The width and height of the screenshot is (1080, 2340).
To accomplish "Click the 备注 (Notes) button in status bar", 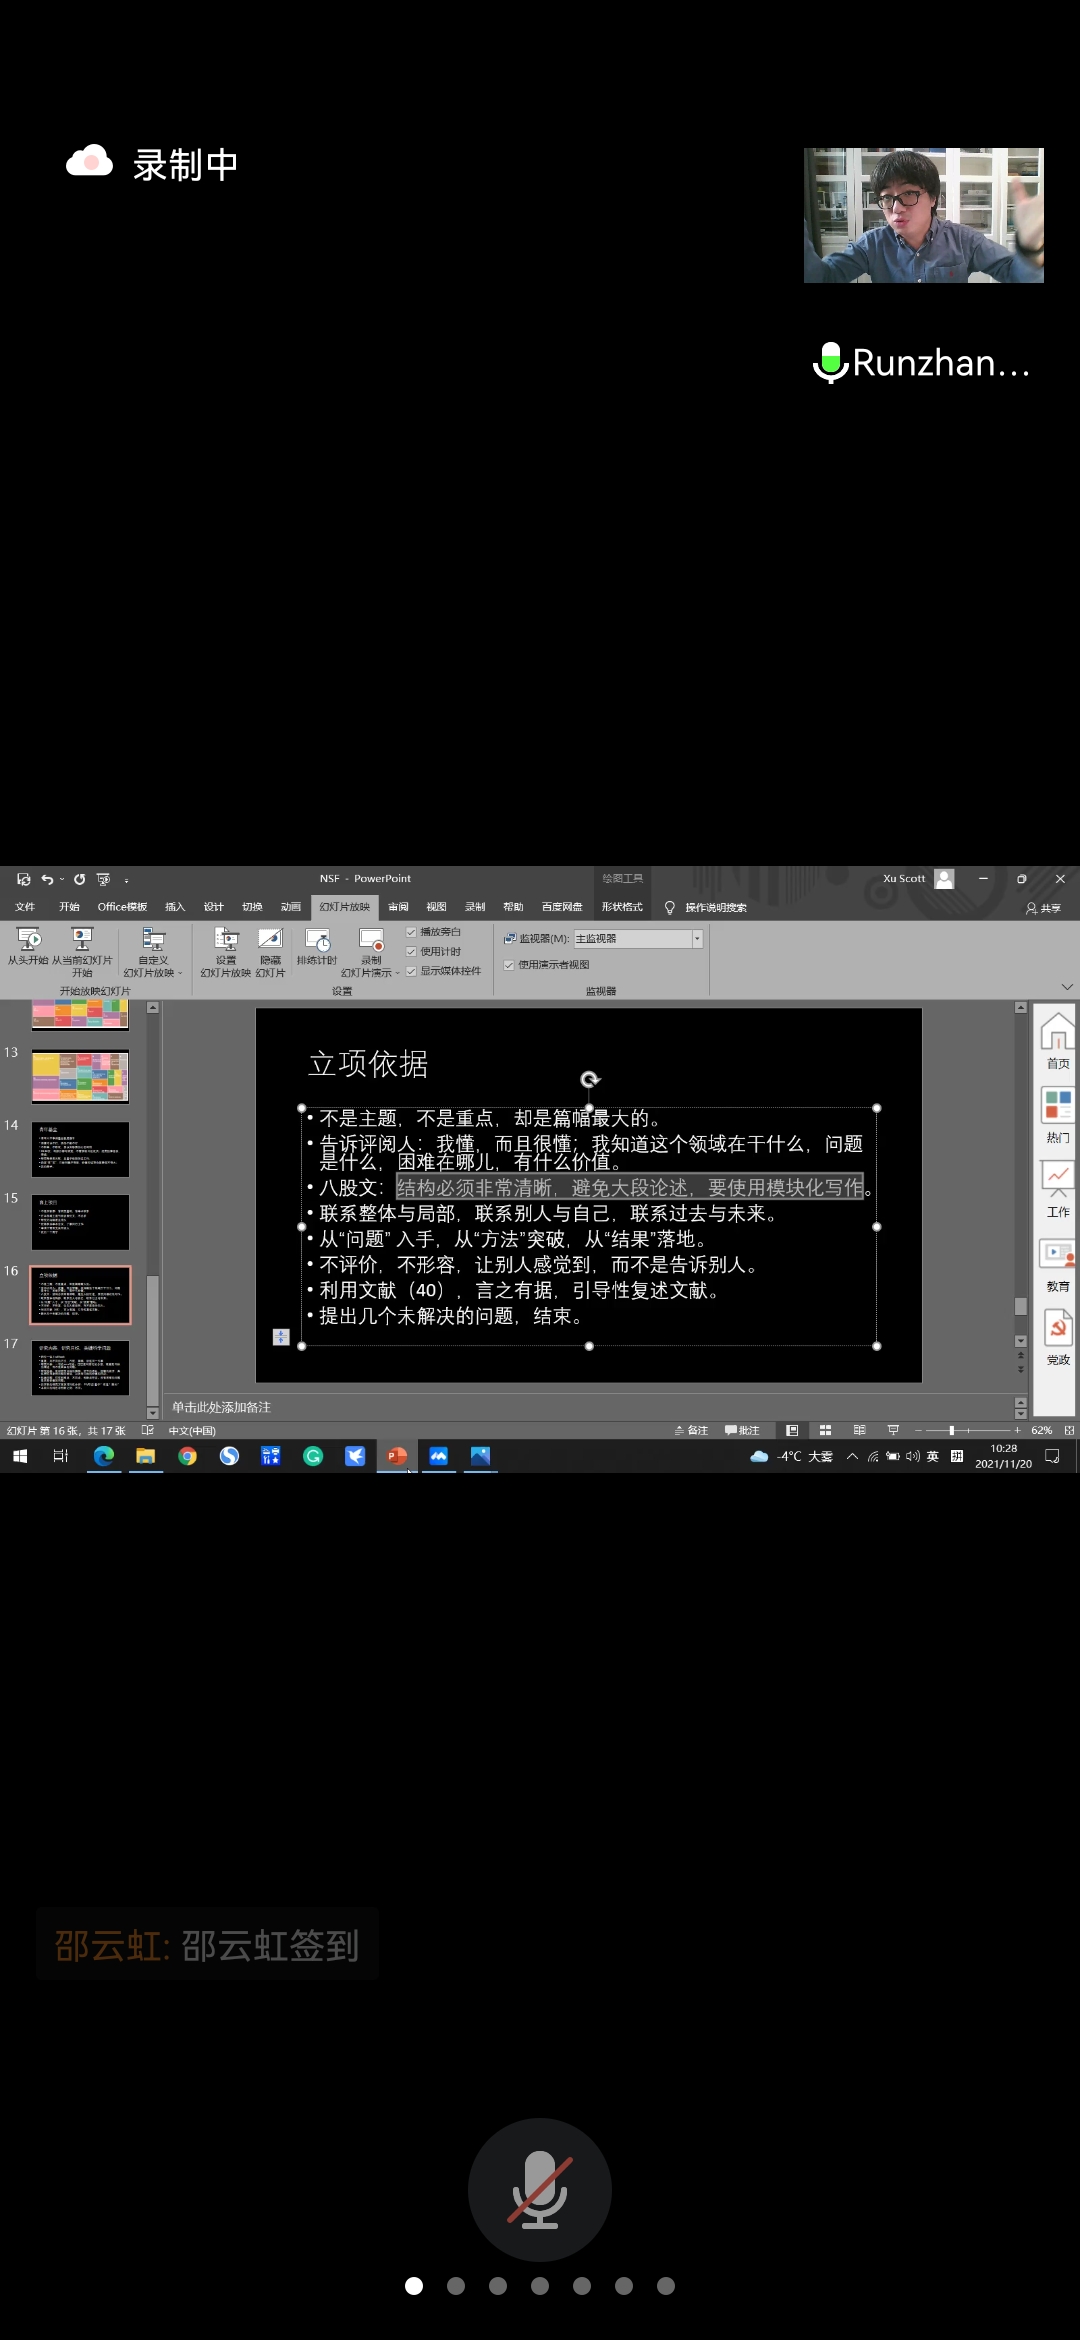I will pos(691,1430).
